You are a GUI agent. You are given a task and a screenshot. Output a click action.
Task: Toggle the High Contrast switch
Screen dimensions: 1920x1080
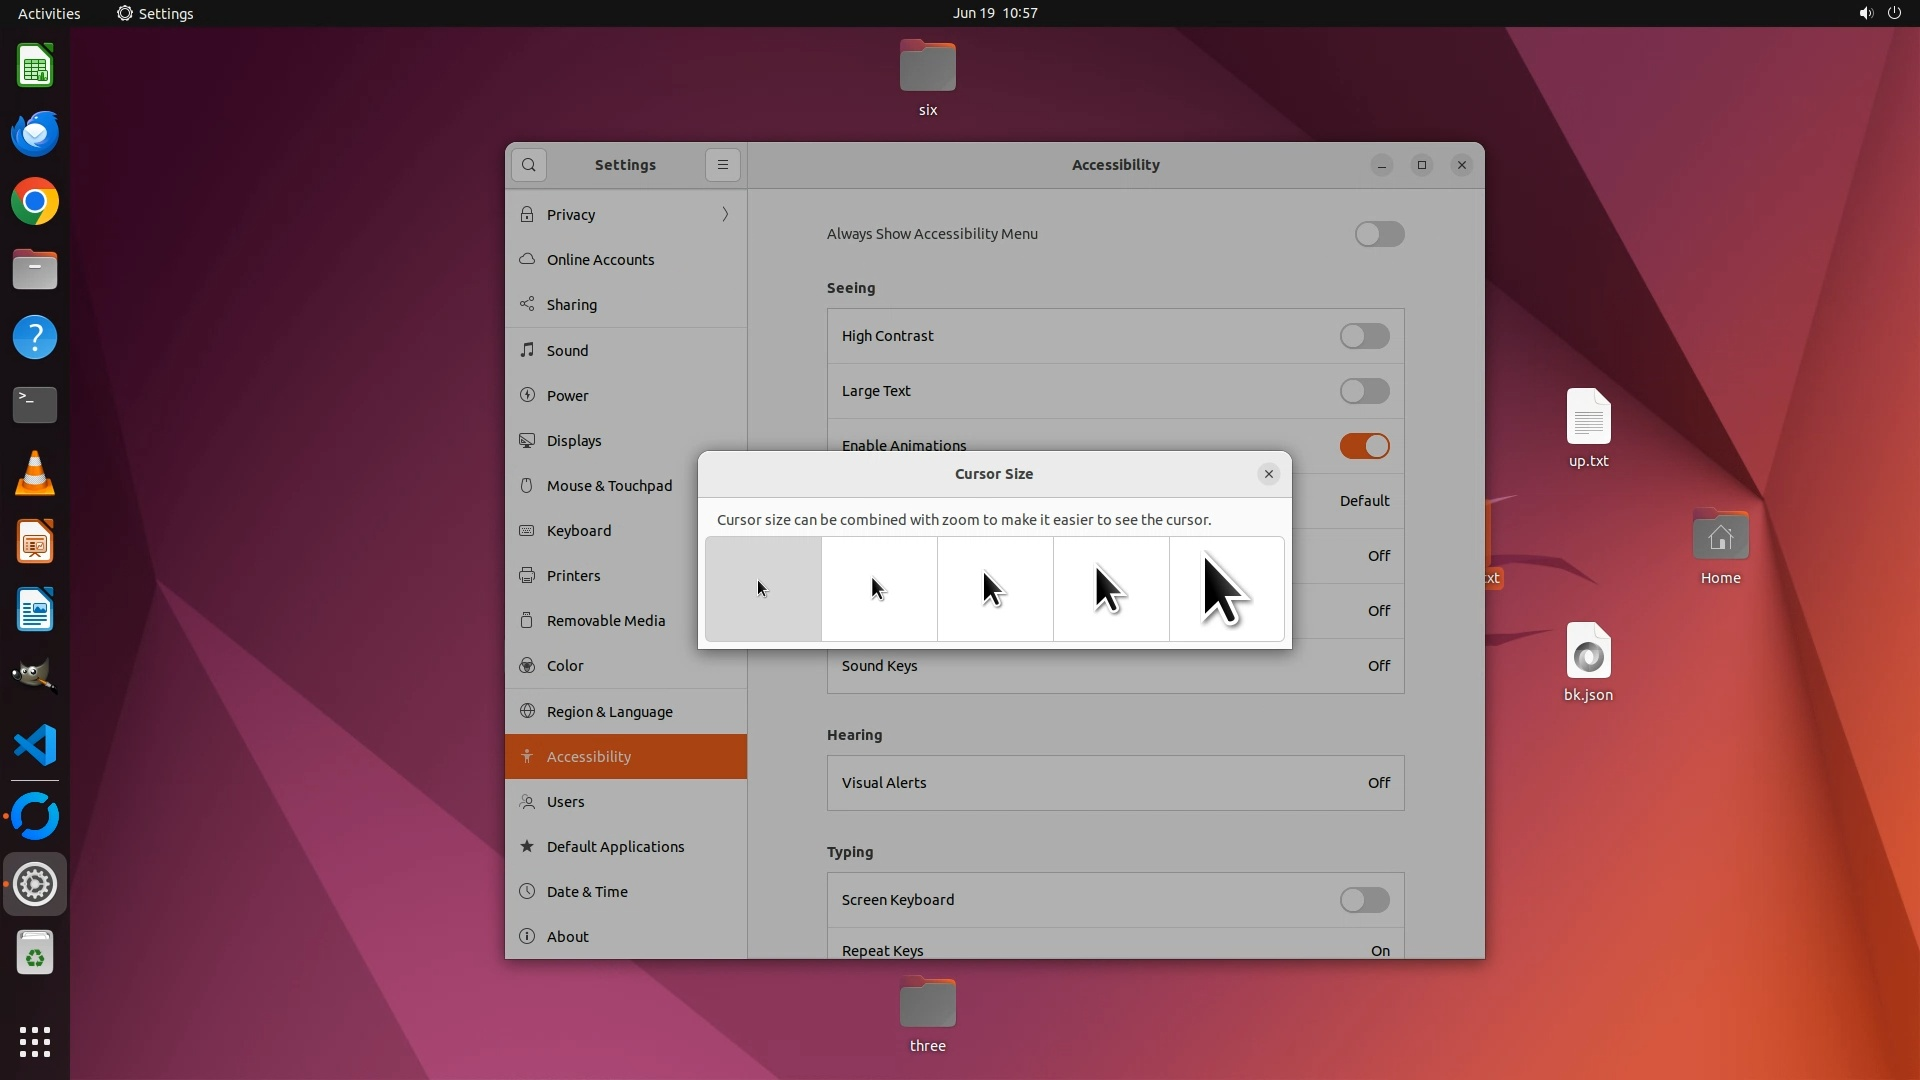pos(1364,336)
